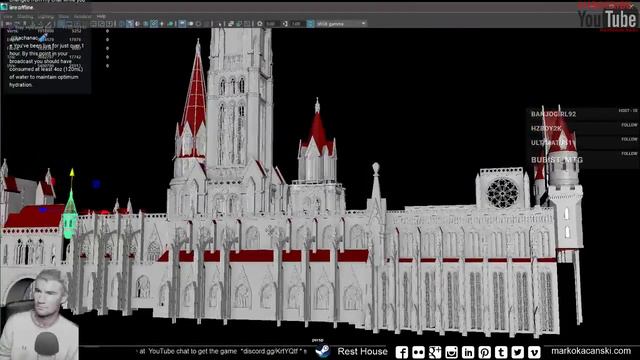The image size is (640, 360).
Task: Toggle smooth shade all button
Action: [x=129, y=24]
